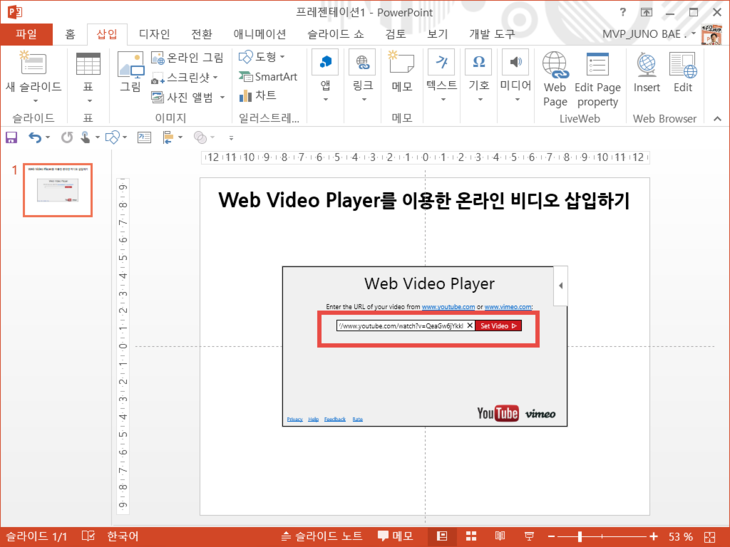
Task: Click Web Browser Insert icon
Action: tap(647, 65)
